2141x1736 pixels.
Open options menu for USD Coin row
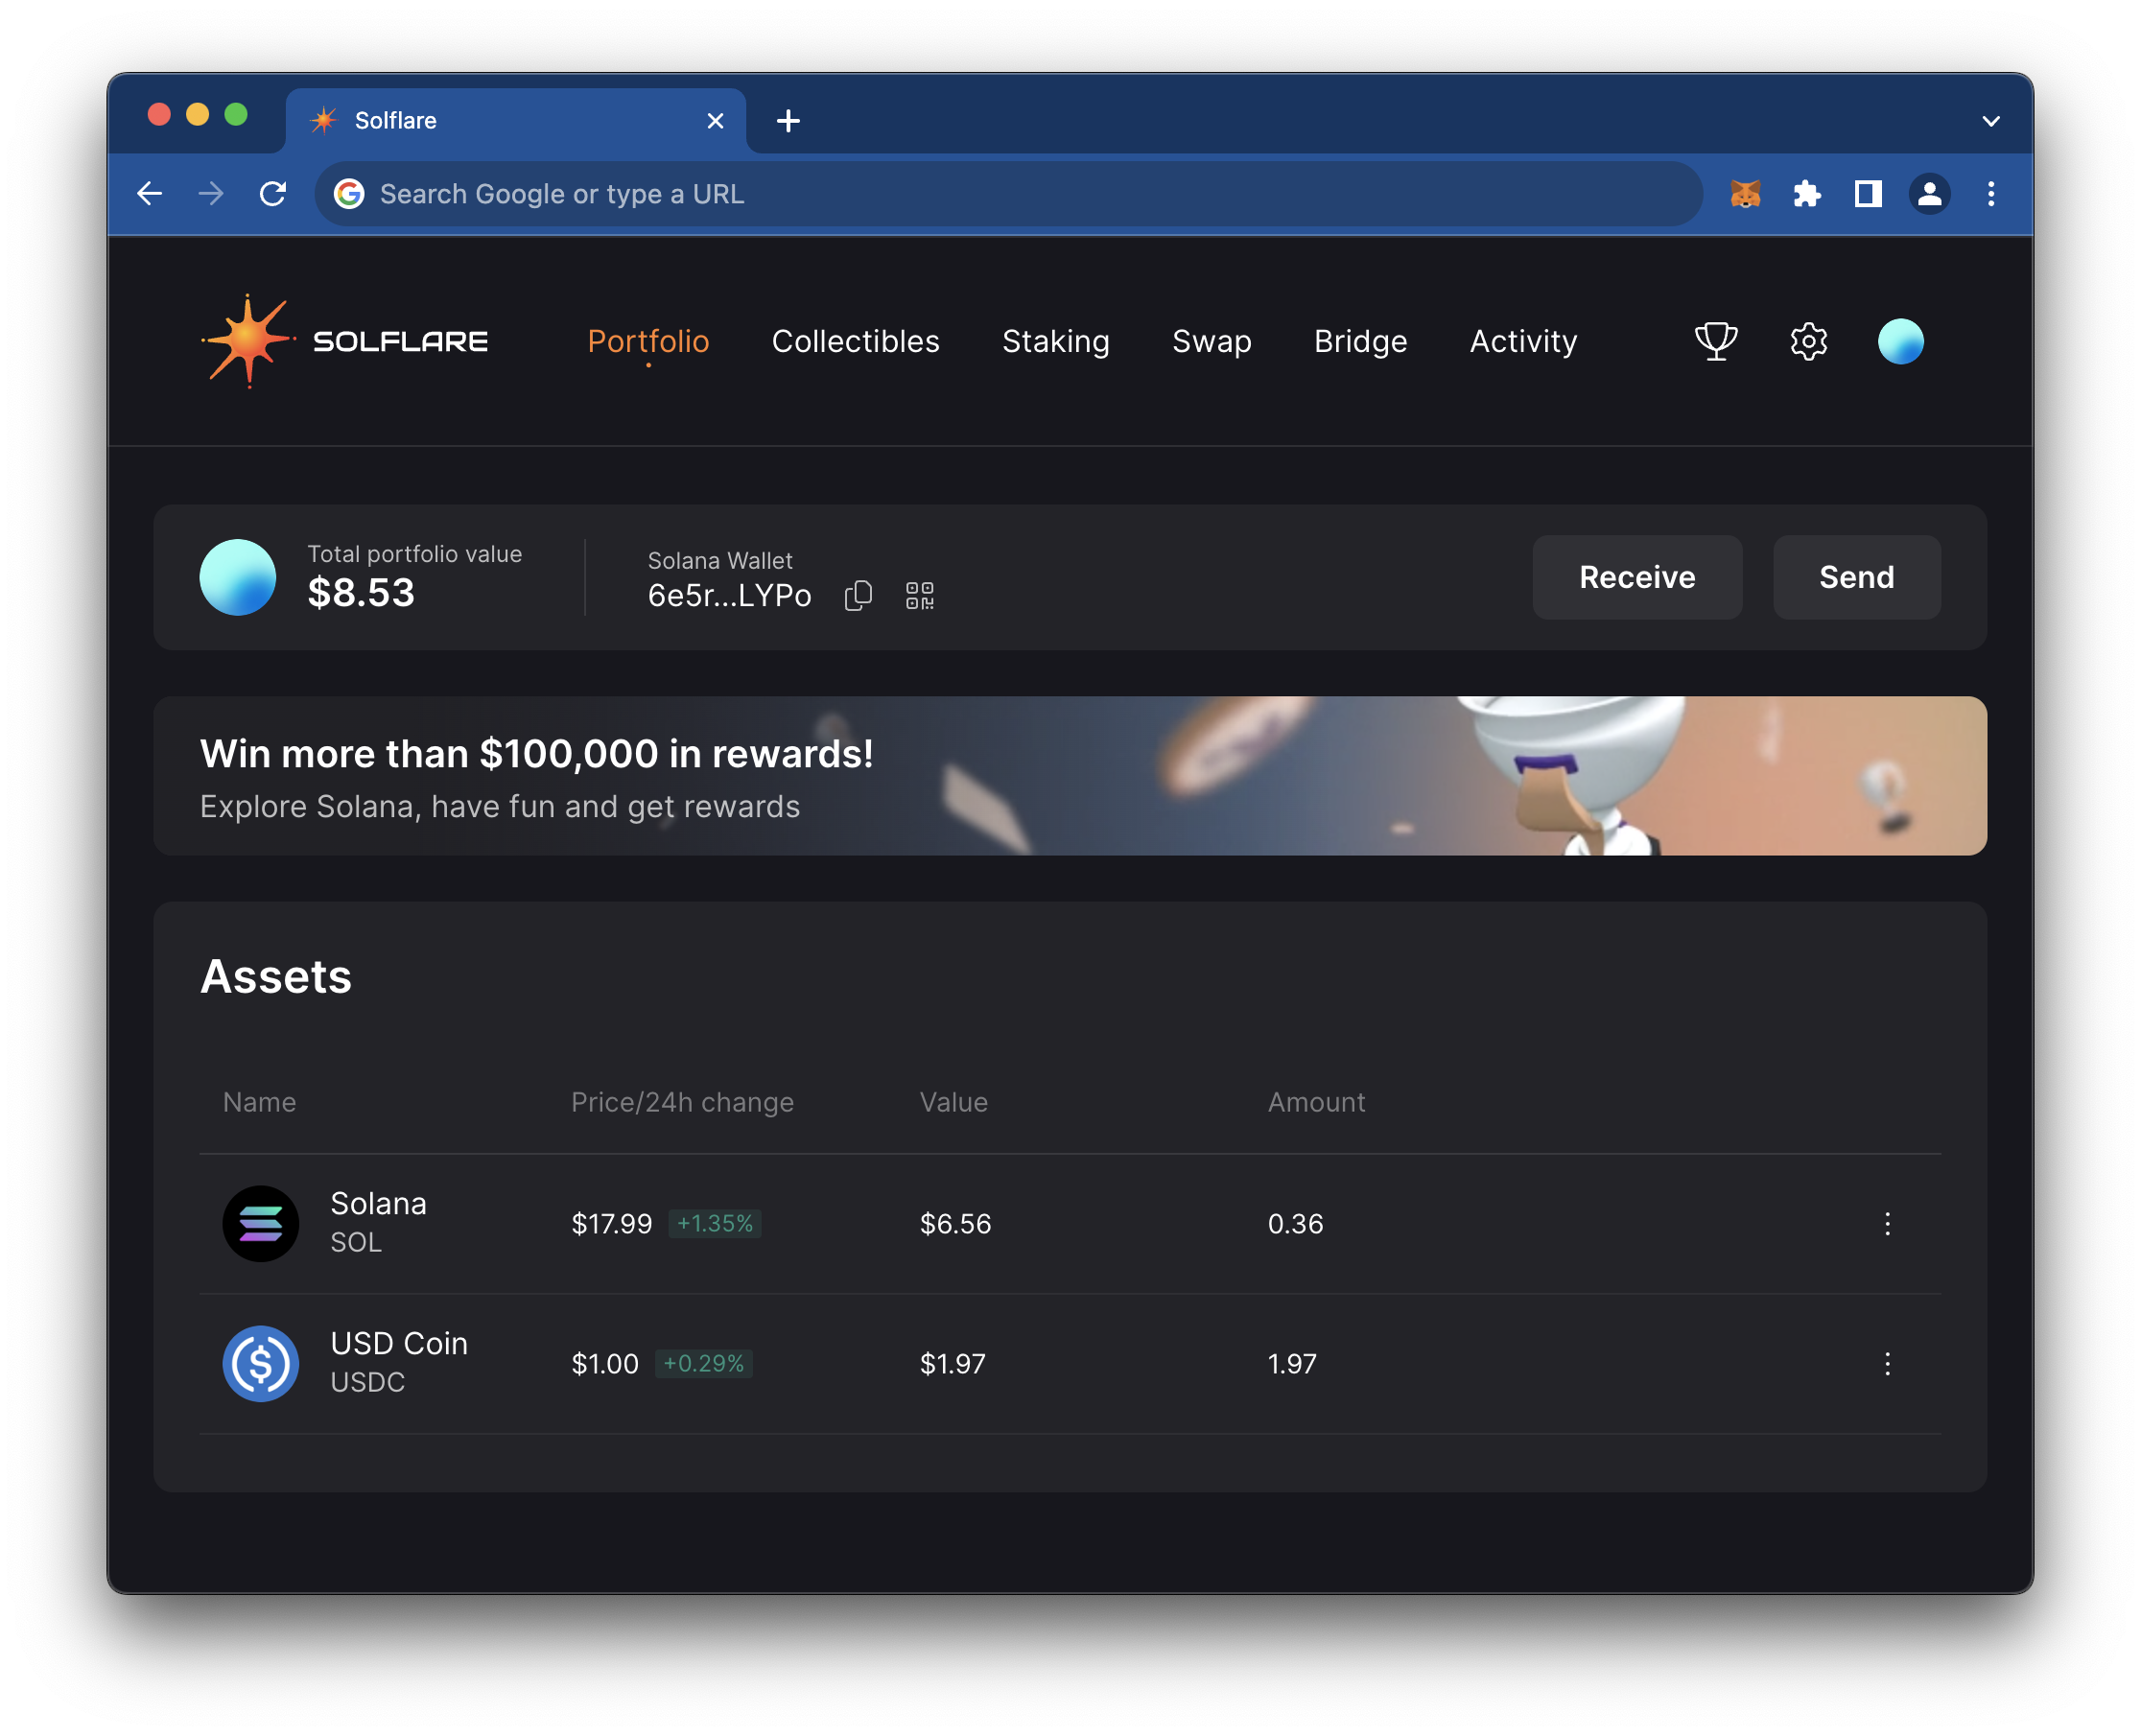pos(1888,1363)
